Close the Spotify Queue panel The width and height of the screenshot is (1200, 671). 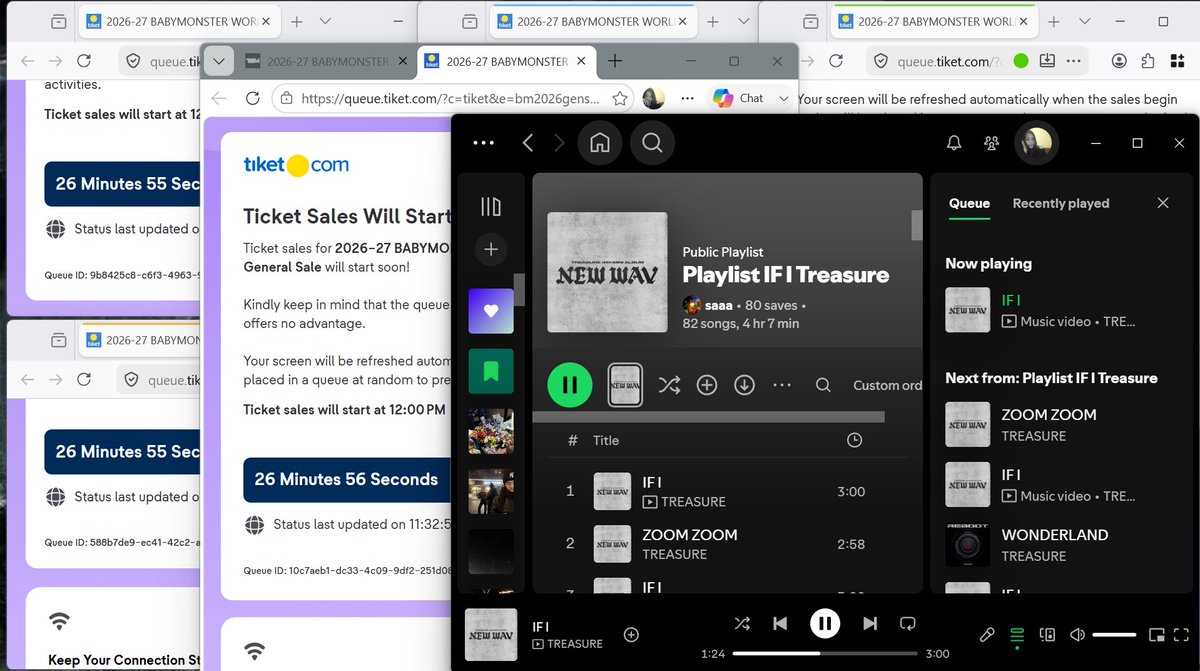point(1163,203)
